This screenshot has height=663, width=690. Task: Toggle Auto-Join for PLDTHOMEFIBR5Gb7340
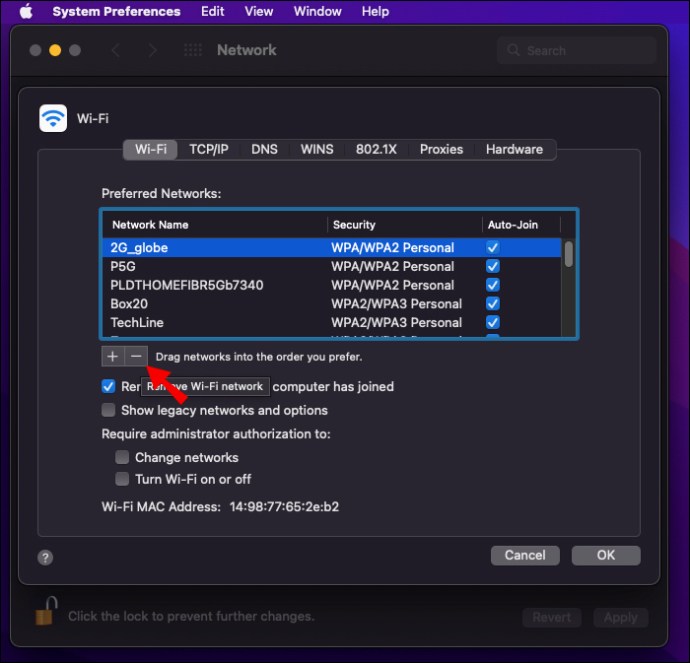coord(493,285)
